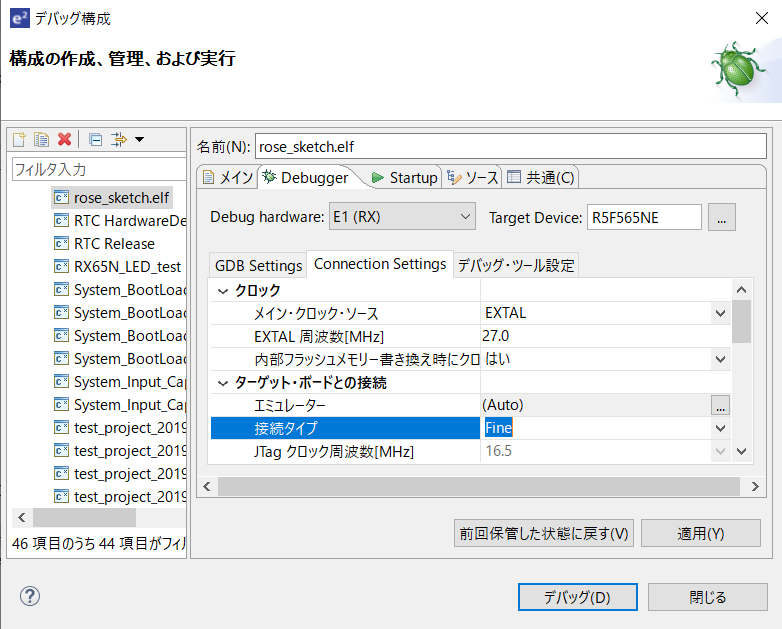Start debugging with デバッグ(D) button
Screen dimensions: 782x629
click(x=578, y=597)
